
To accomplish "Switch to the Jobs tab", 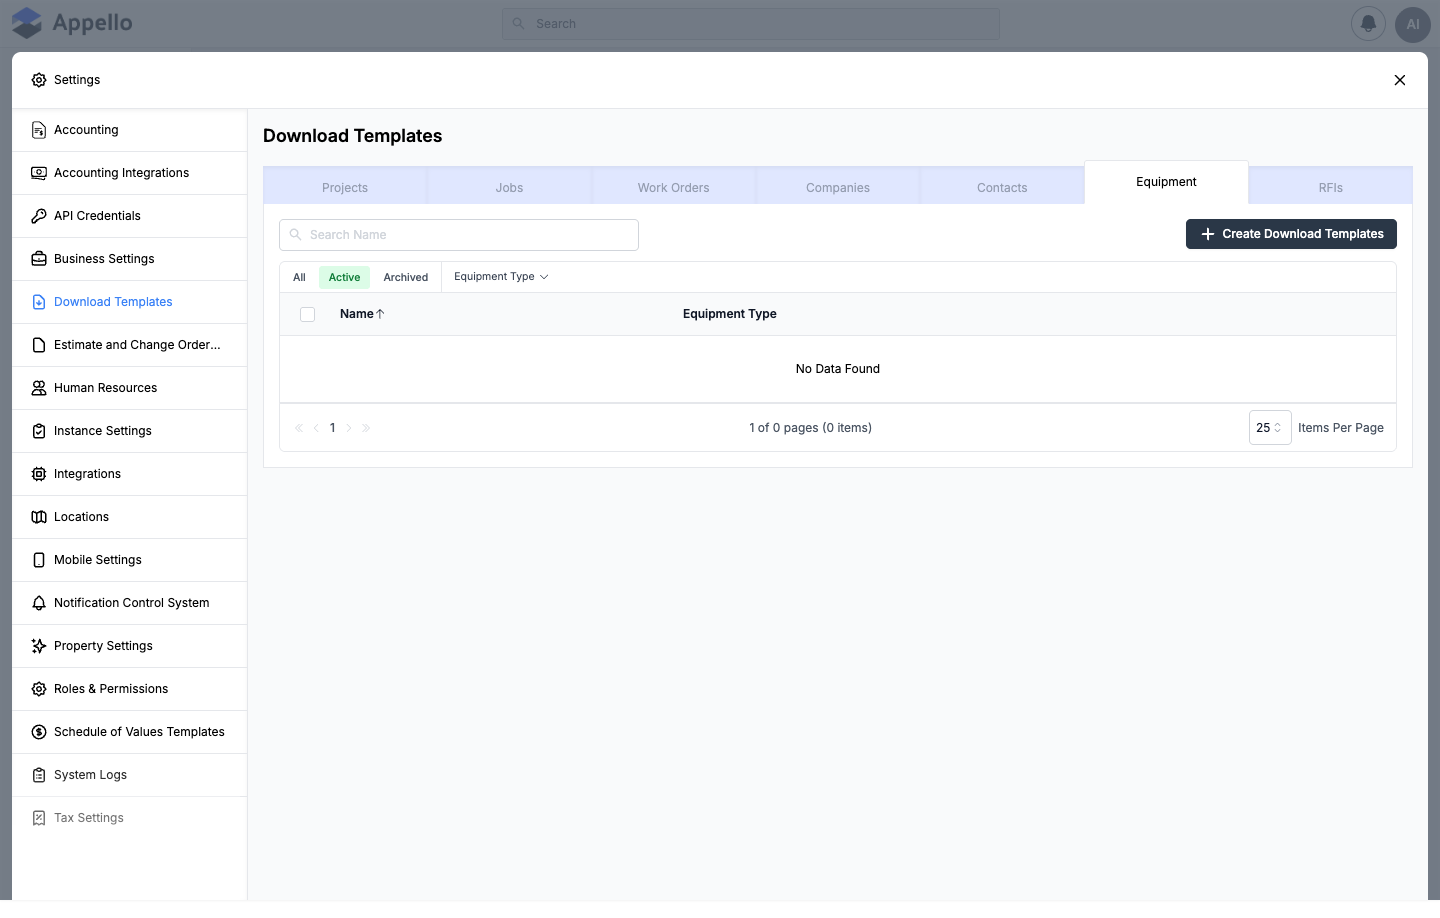I will (510, 187).
